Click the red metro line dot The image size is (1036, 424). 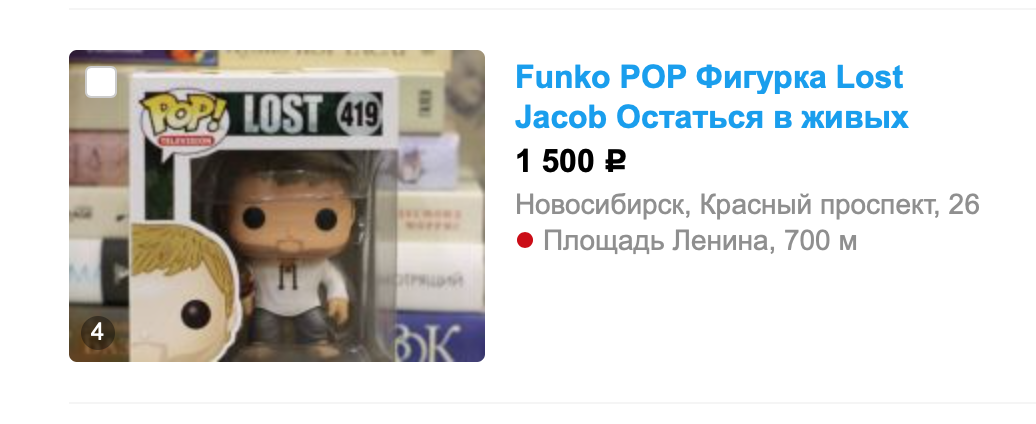pos(525,241)
